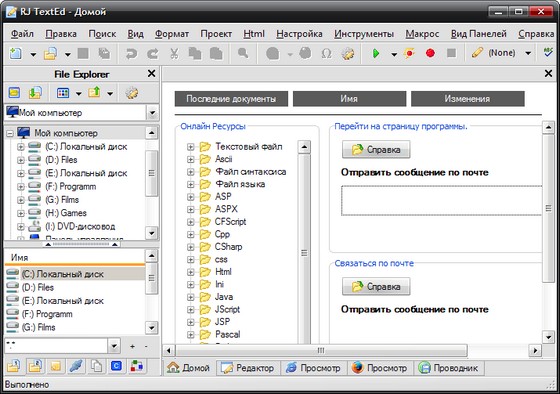Click the Omega special character icon

tap(326, 54)
